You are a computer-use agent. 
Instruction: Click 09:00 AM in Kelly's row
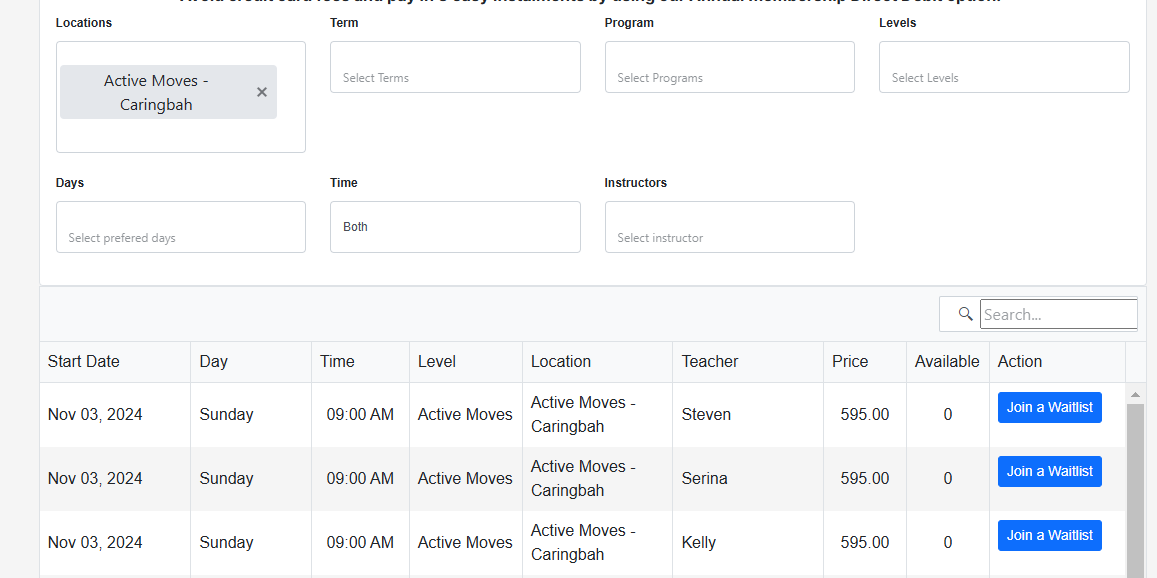(x=360, y=543)
